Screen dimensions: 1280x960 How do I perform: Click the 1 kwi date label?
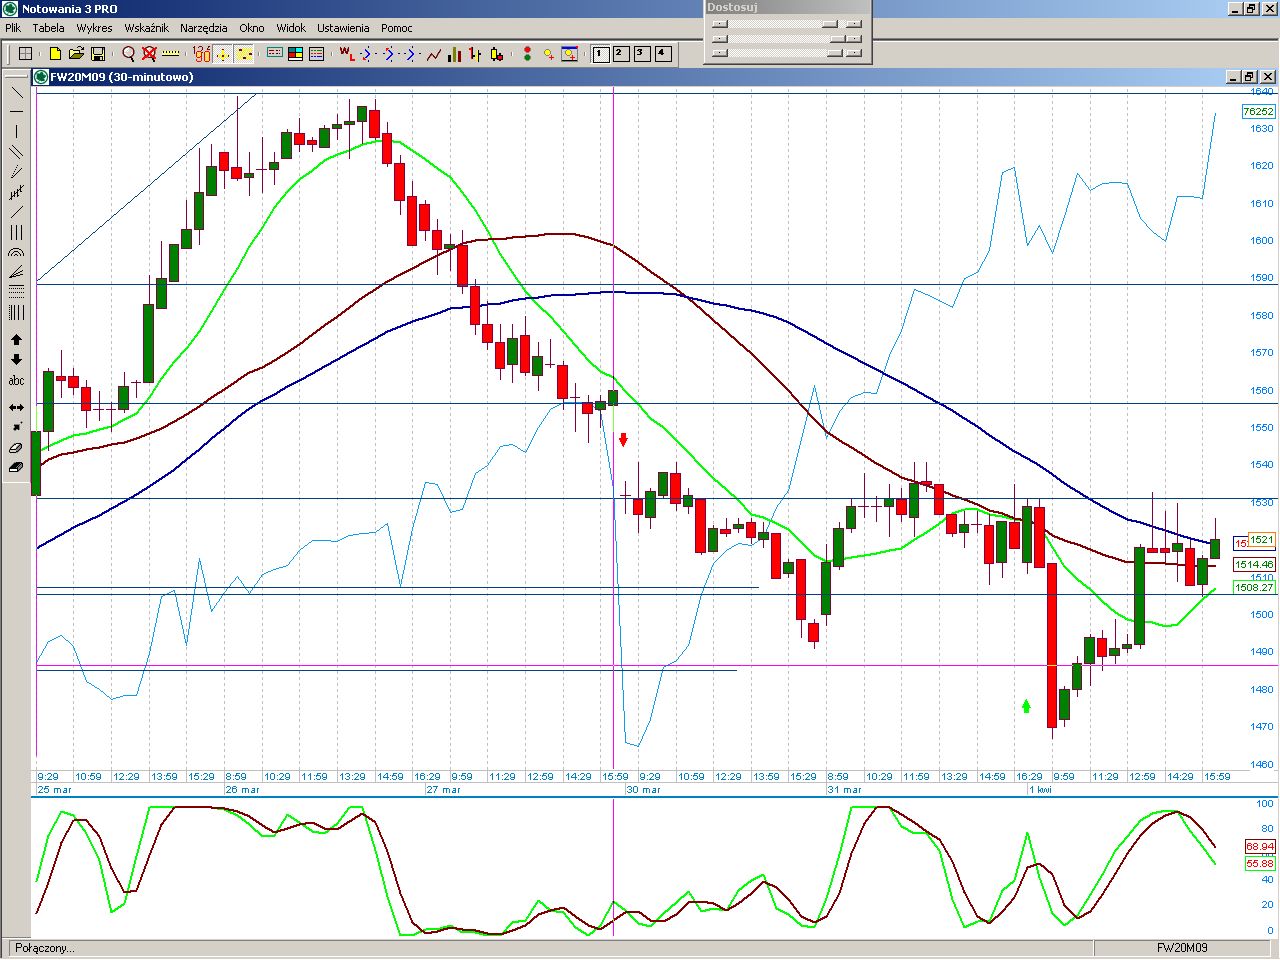[x=1040, y=790]
